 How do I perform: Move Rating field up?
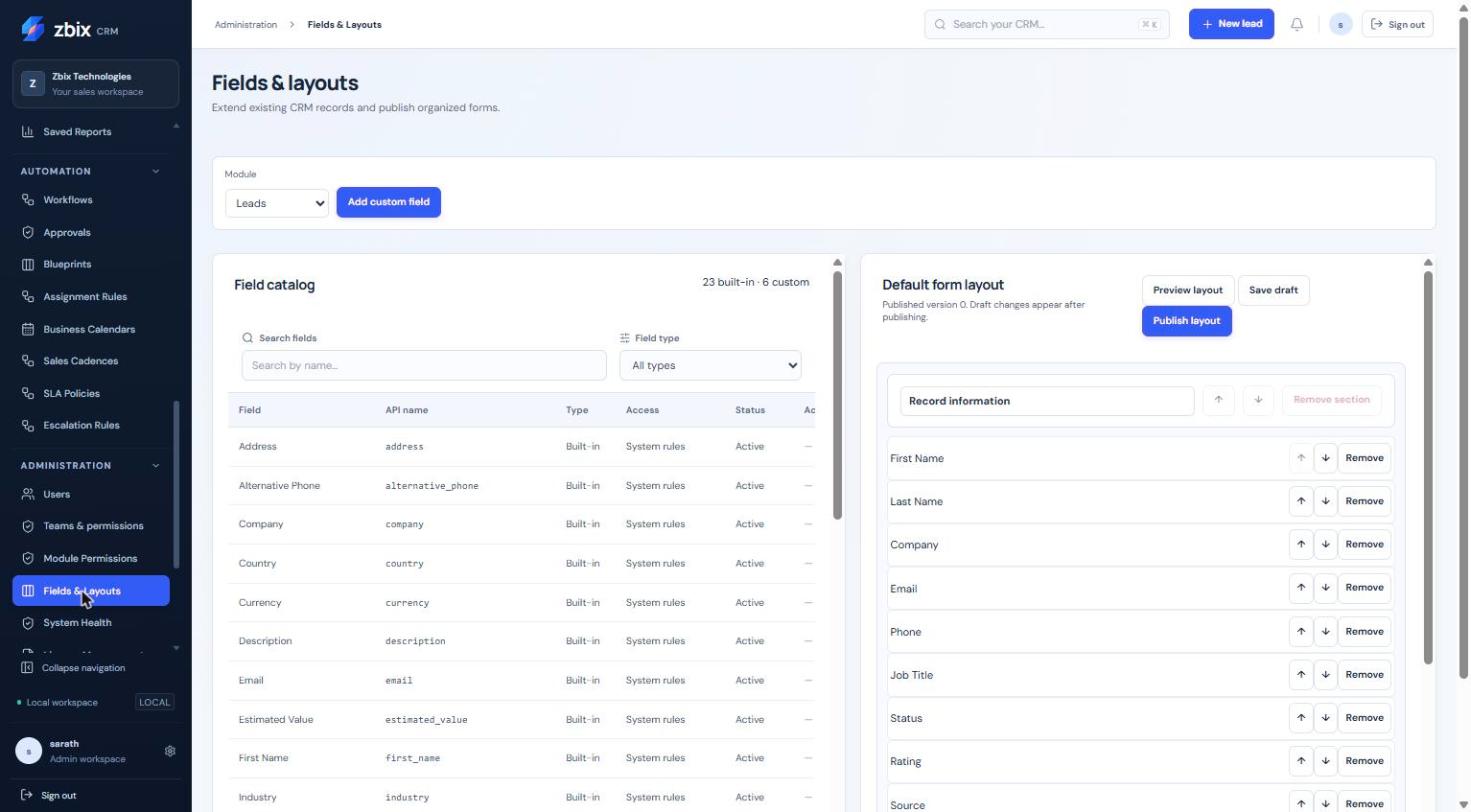coord(1301,761)
